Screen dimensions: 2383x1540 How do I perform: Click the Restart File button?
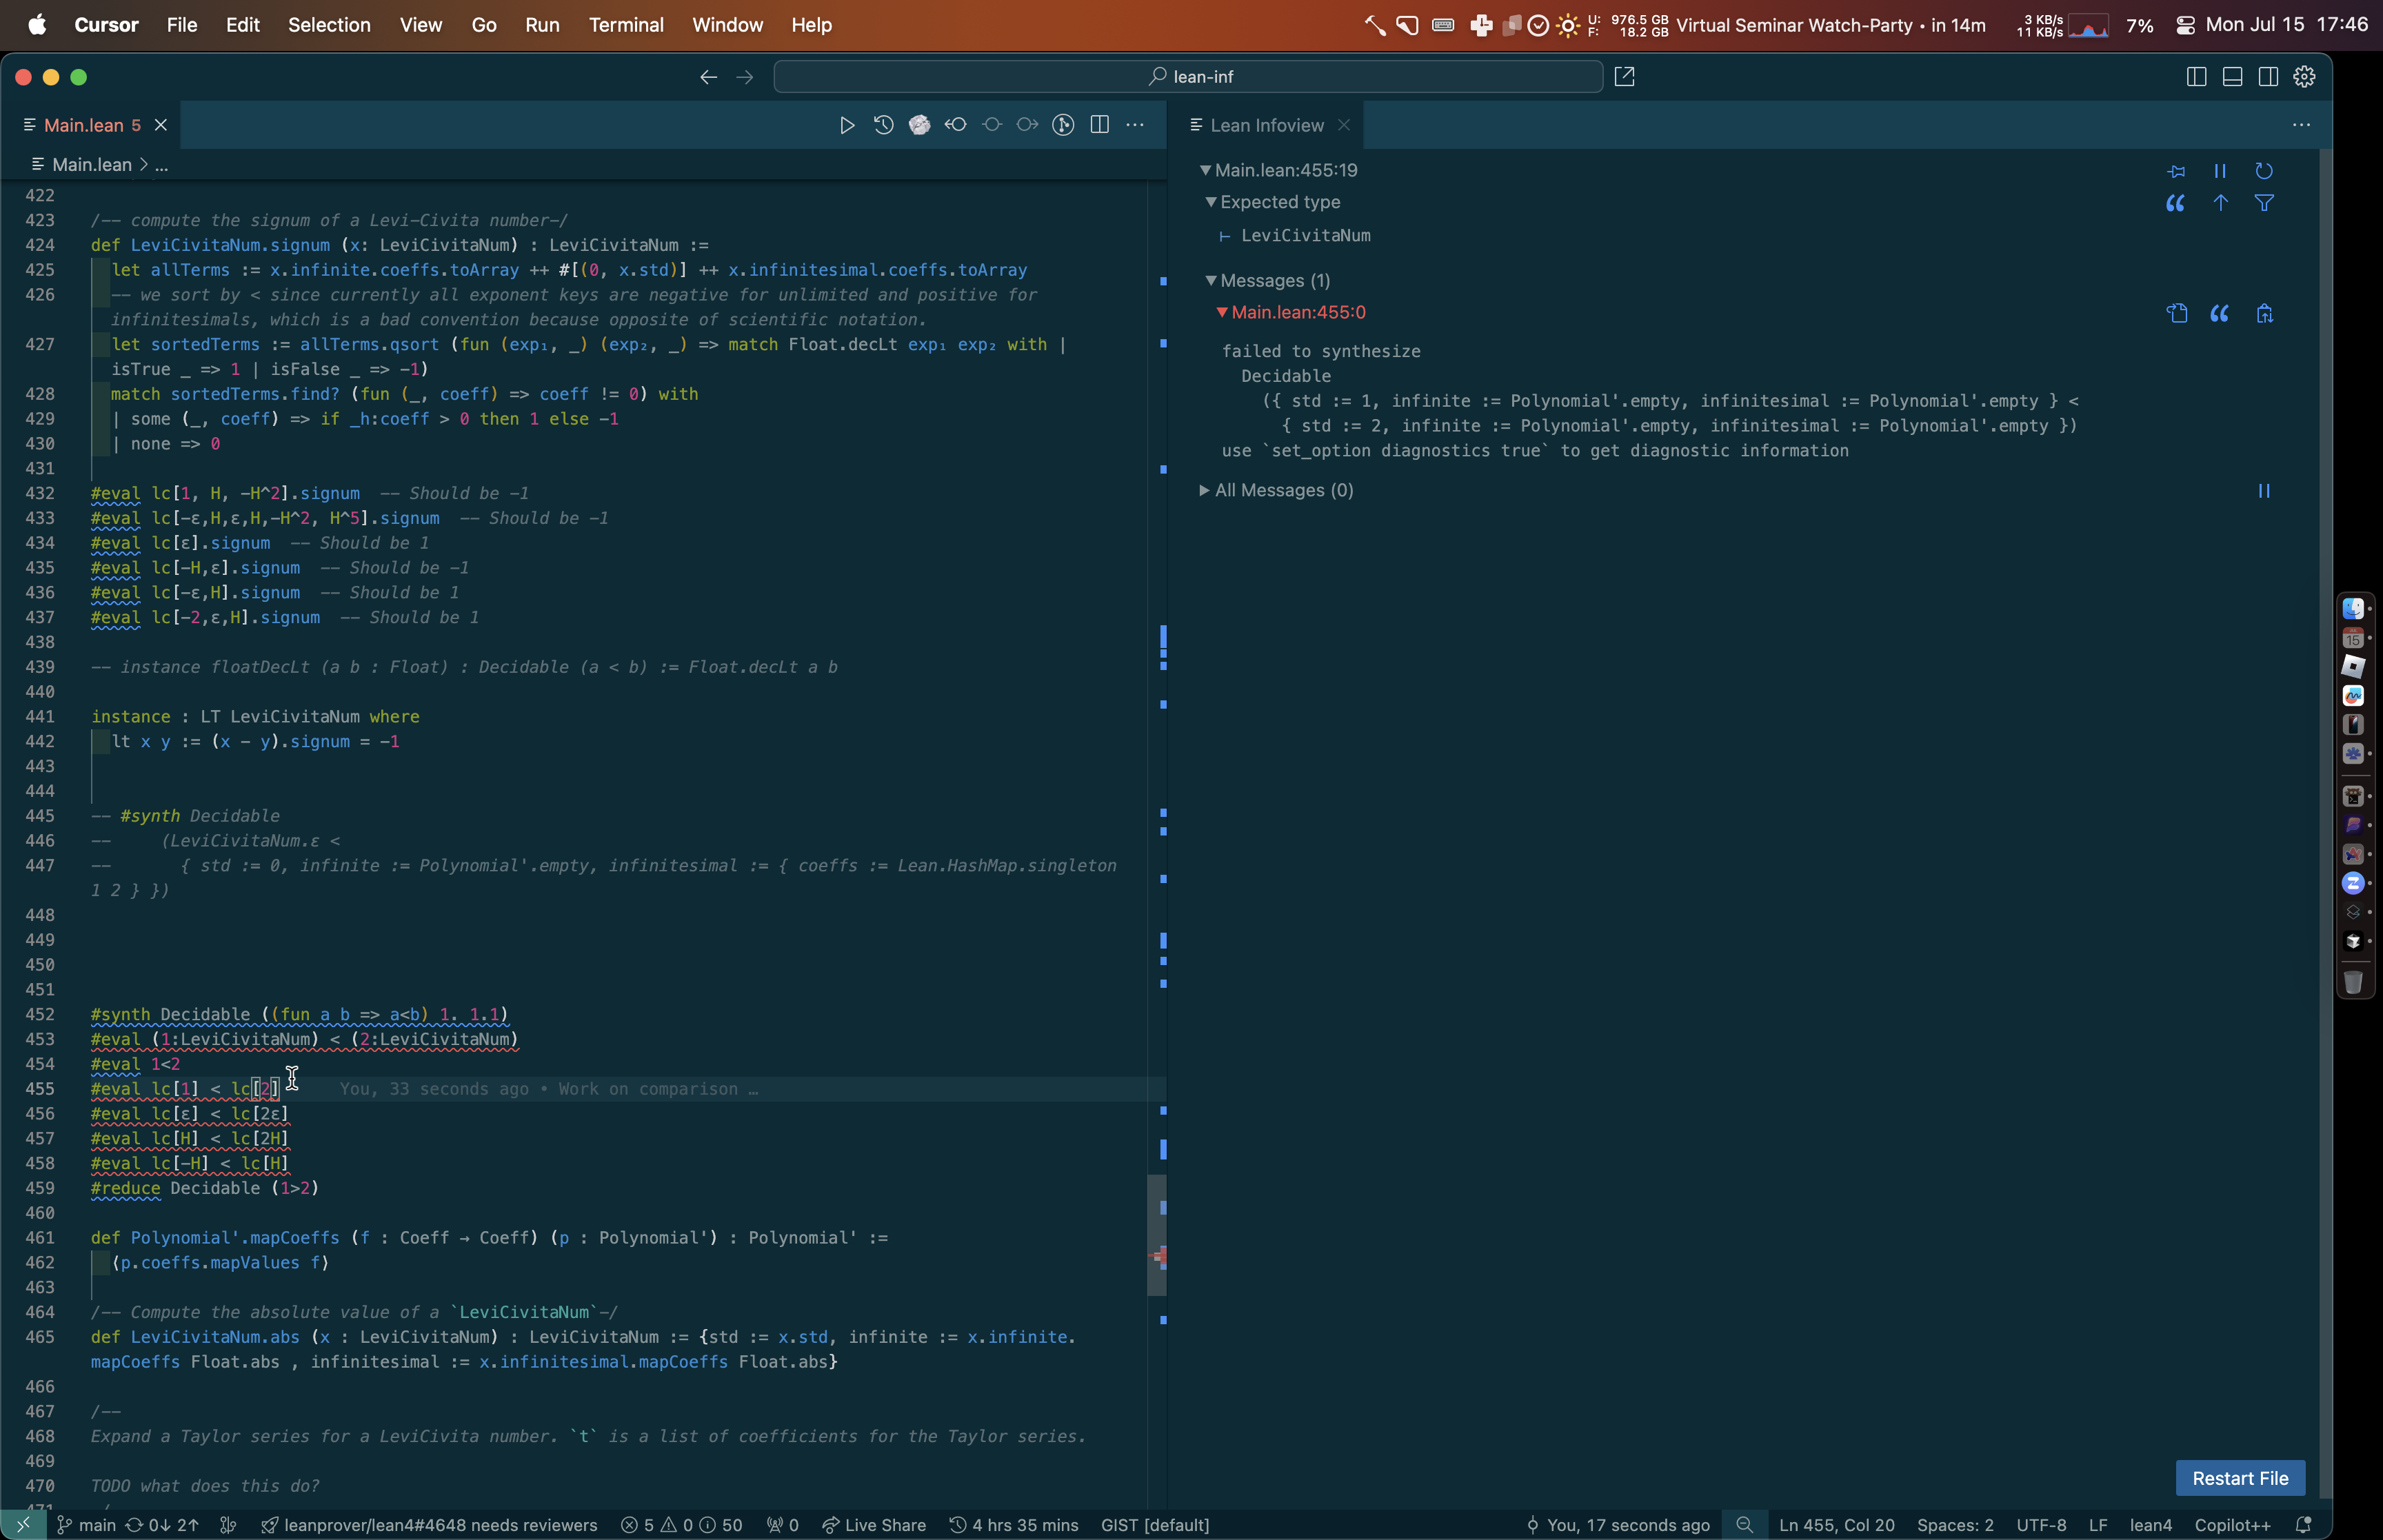coord(2240,1478)
